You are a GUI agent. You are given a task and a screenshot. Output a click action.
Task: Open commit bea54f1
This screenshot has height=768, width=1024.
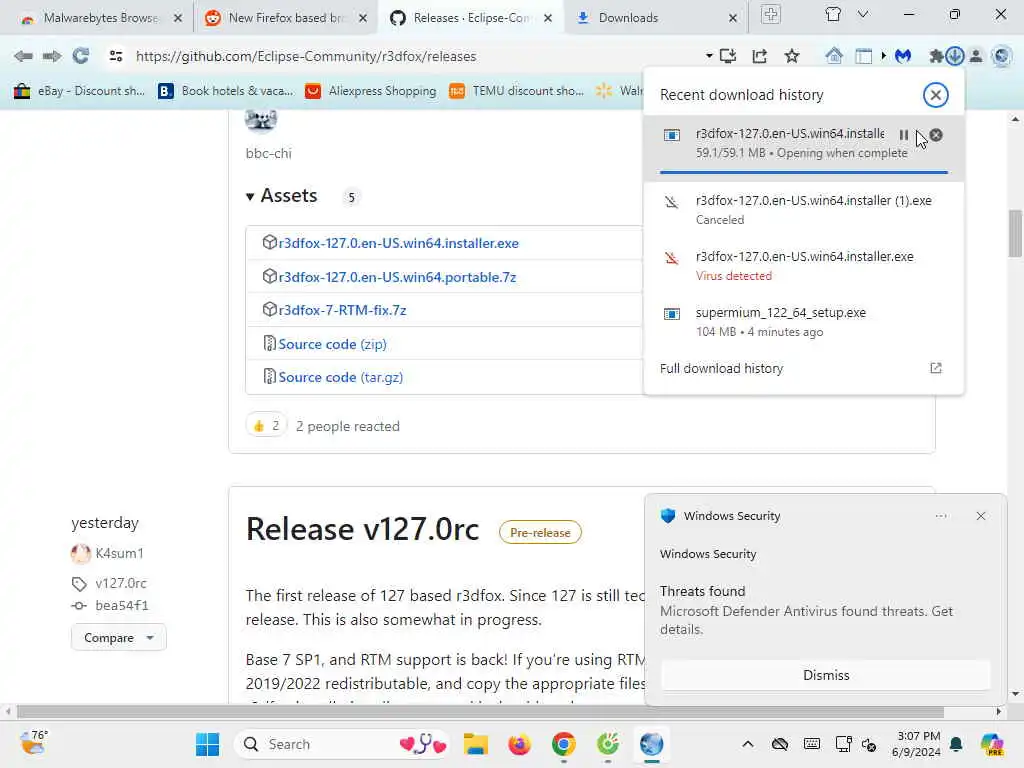[121, 605]
